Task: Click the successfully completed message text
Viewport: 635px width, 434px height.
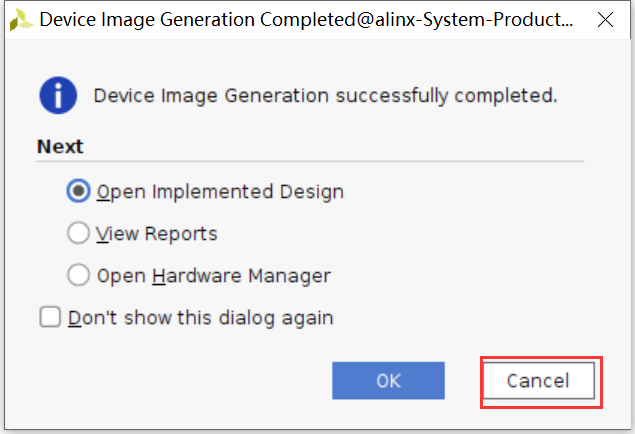Action: [x=446, y=96]
